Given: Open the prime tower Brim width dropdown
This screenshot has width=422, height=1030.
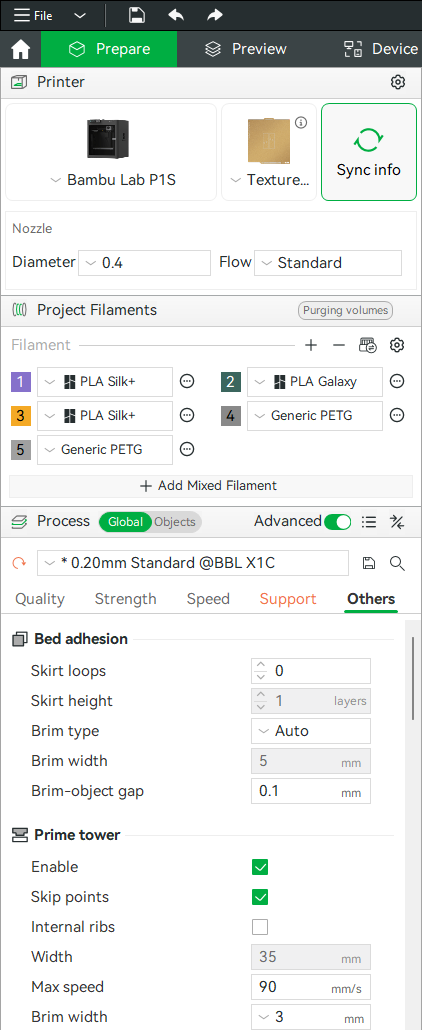Looking at the screenshot, I should 311,1018.
